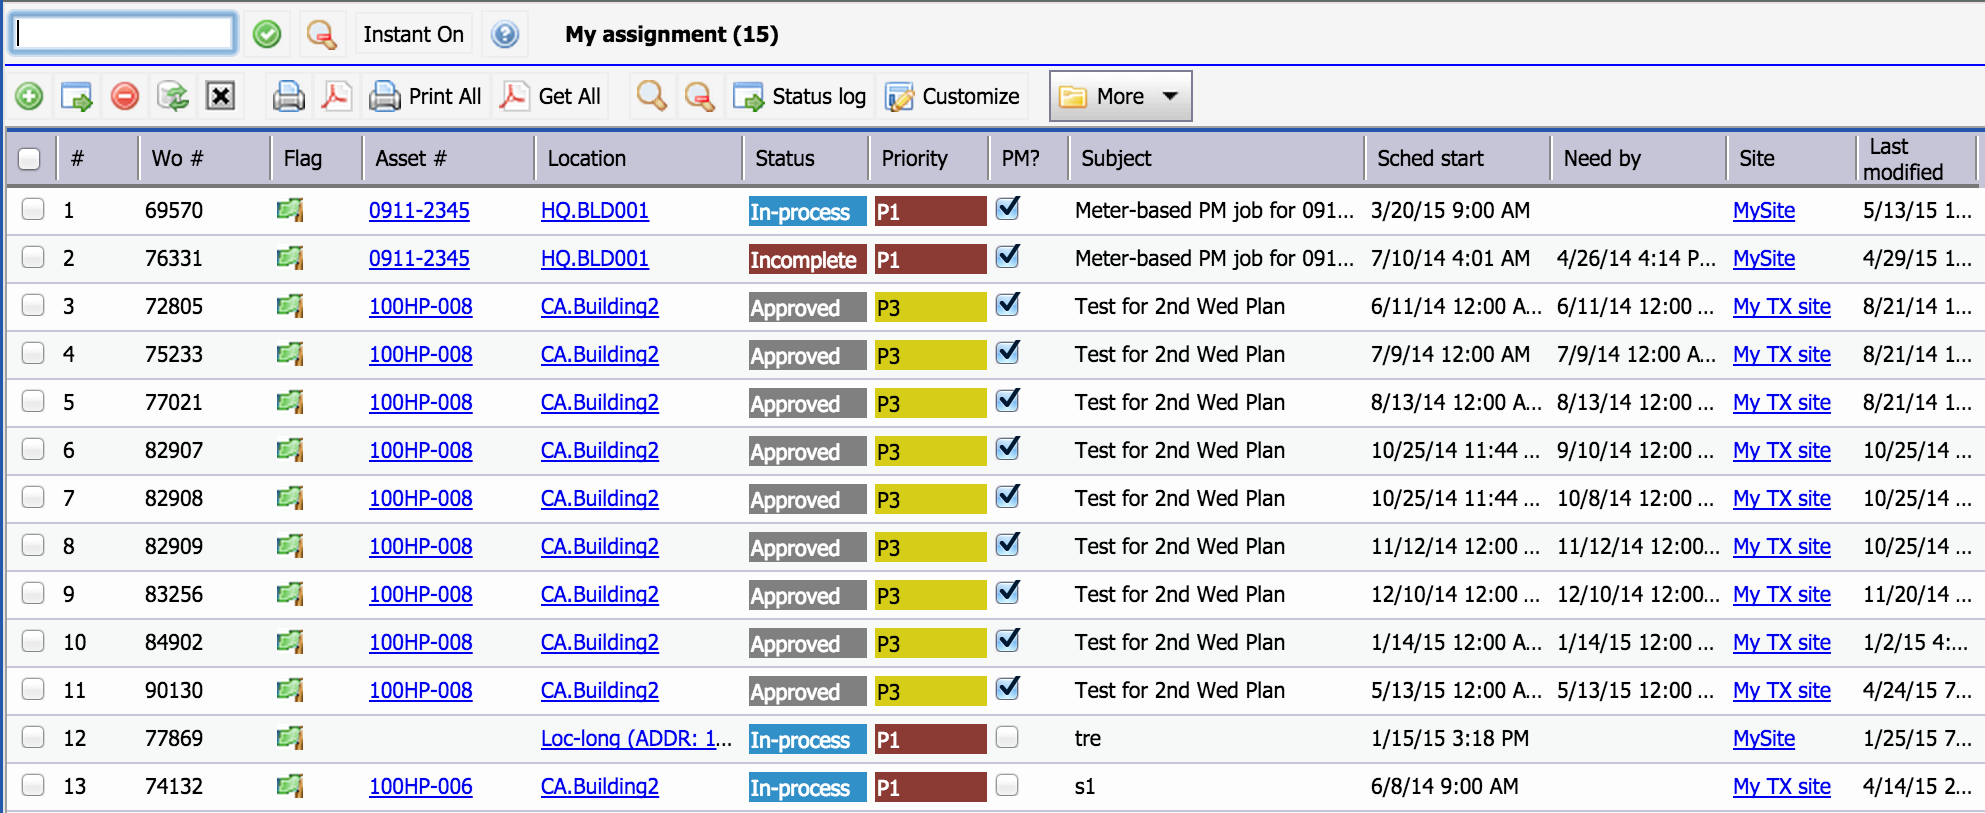
Task: Click the flag icon for work order 84902
Action: (290, 642)
